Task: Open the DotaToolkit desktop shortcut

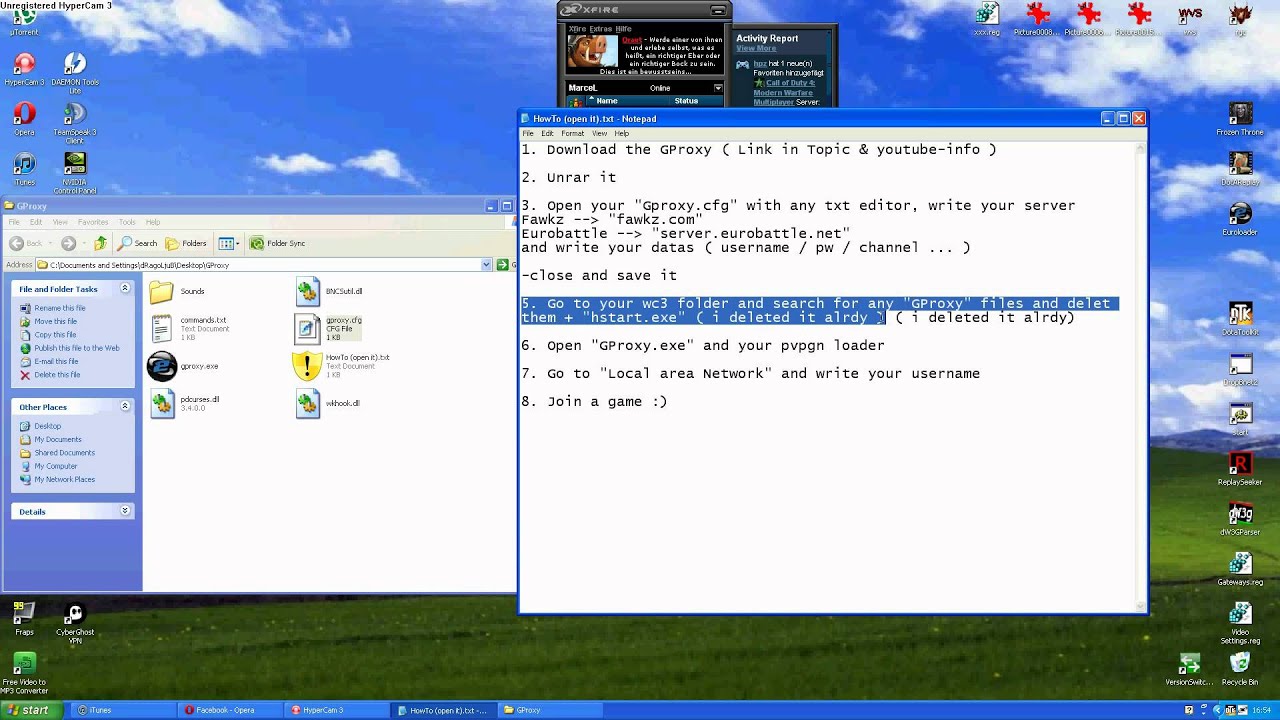Action: (1240, 319)
